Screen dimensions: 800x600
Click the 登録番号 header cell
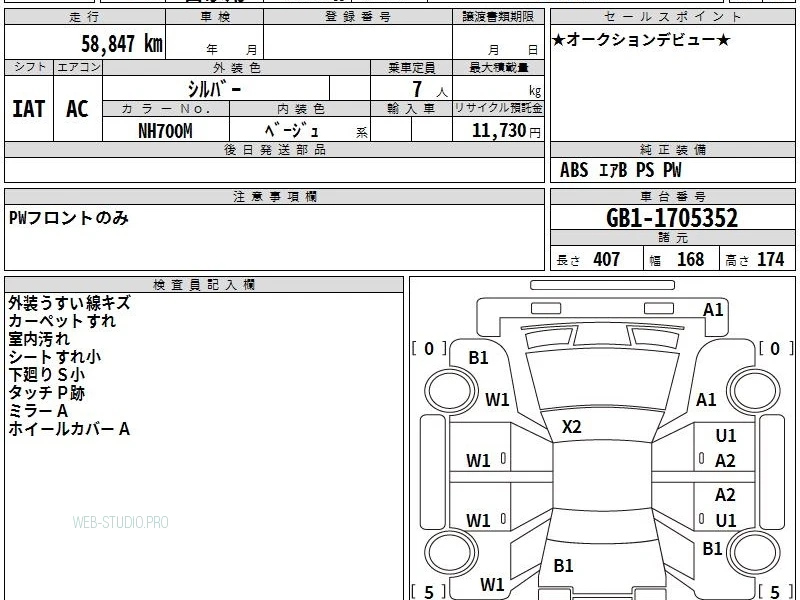358,17
